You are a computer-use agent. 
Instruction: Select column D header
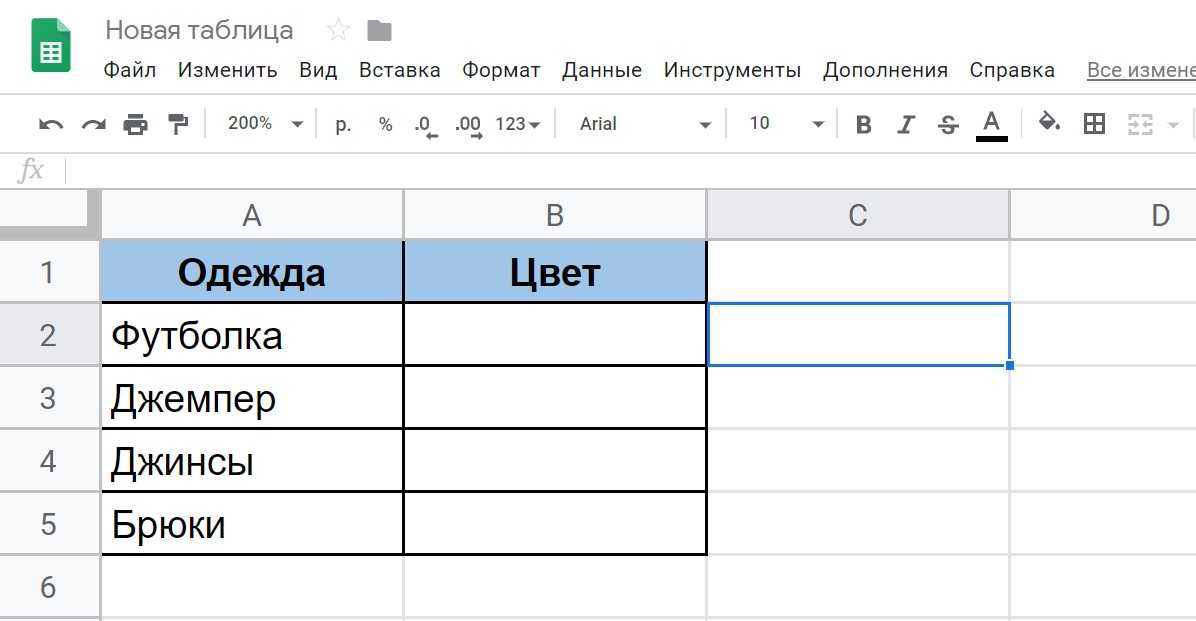[x=1103, y=215]
